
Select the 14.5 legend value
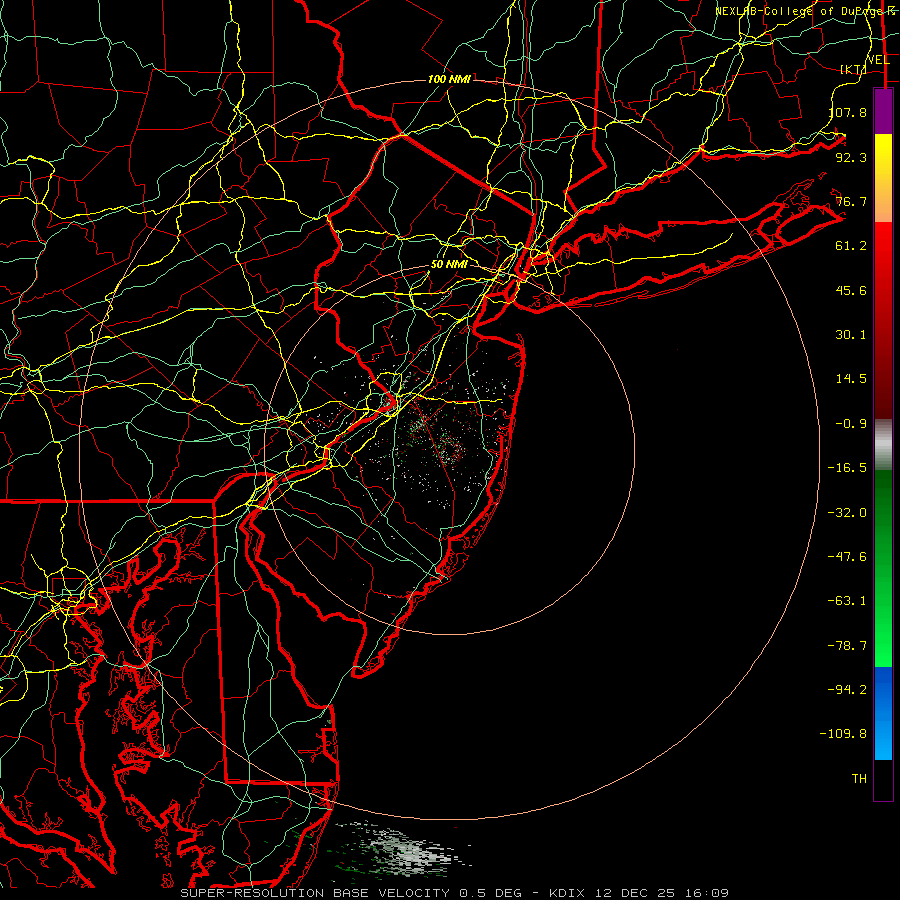coord(851,379)
